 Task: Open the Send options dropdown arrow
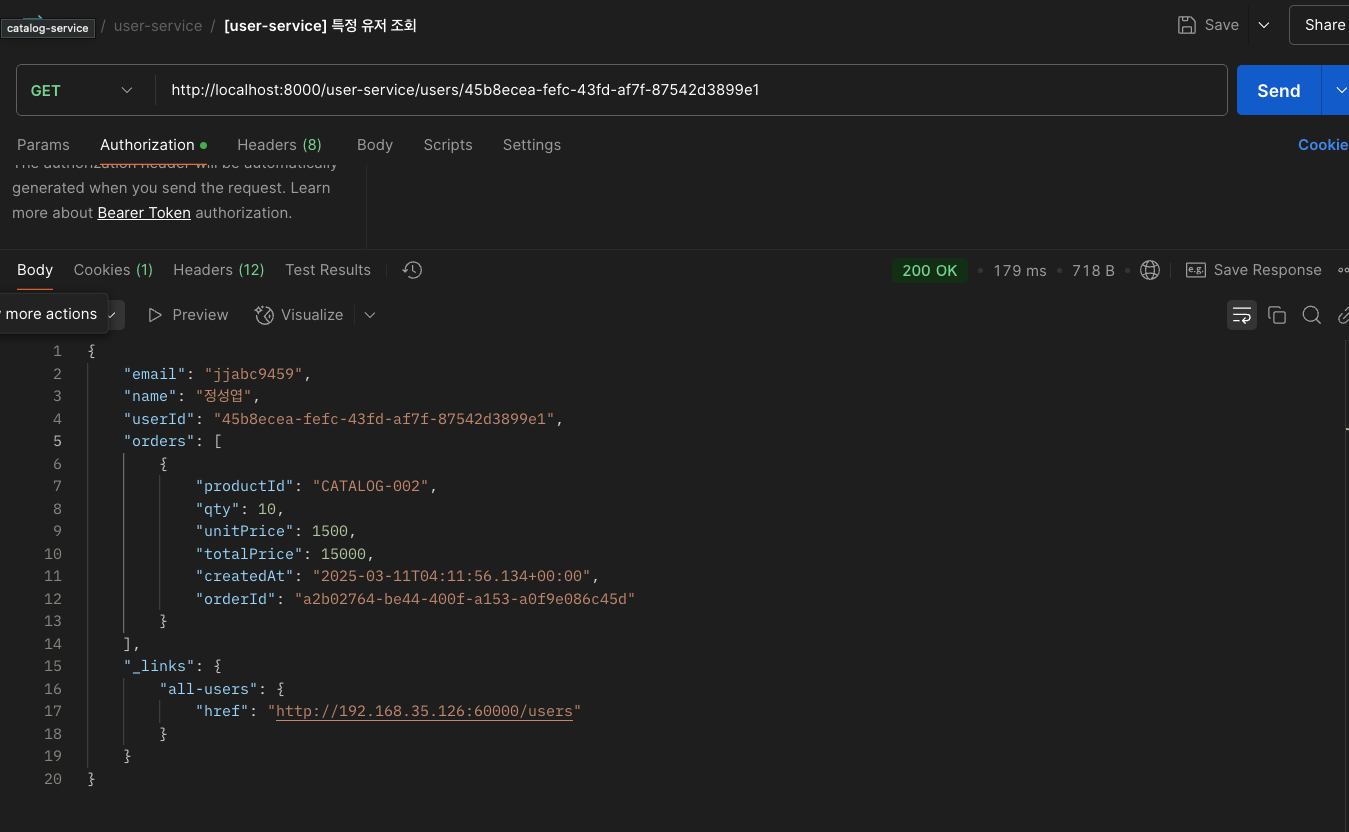1338,90
